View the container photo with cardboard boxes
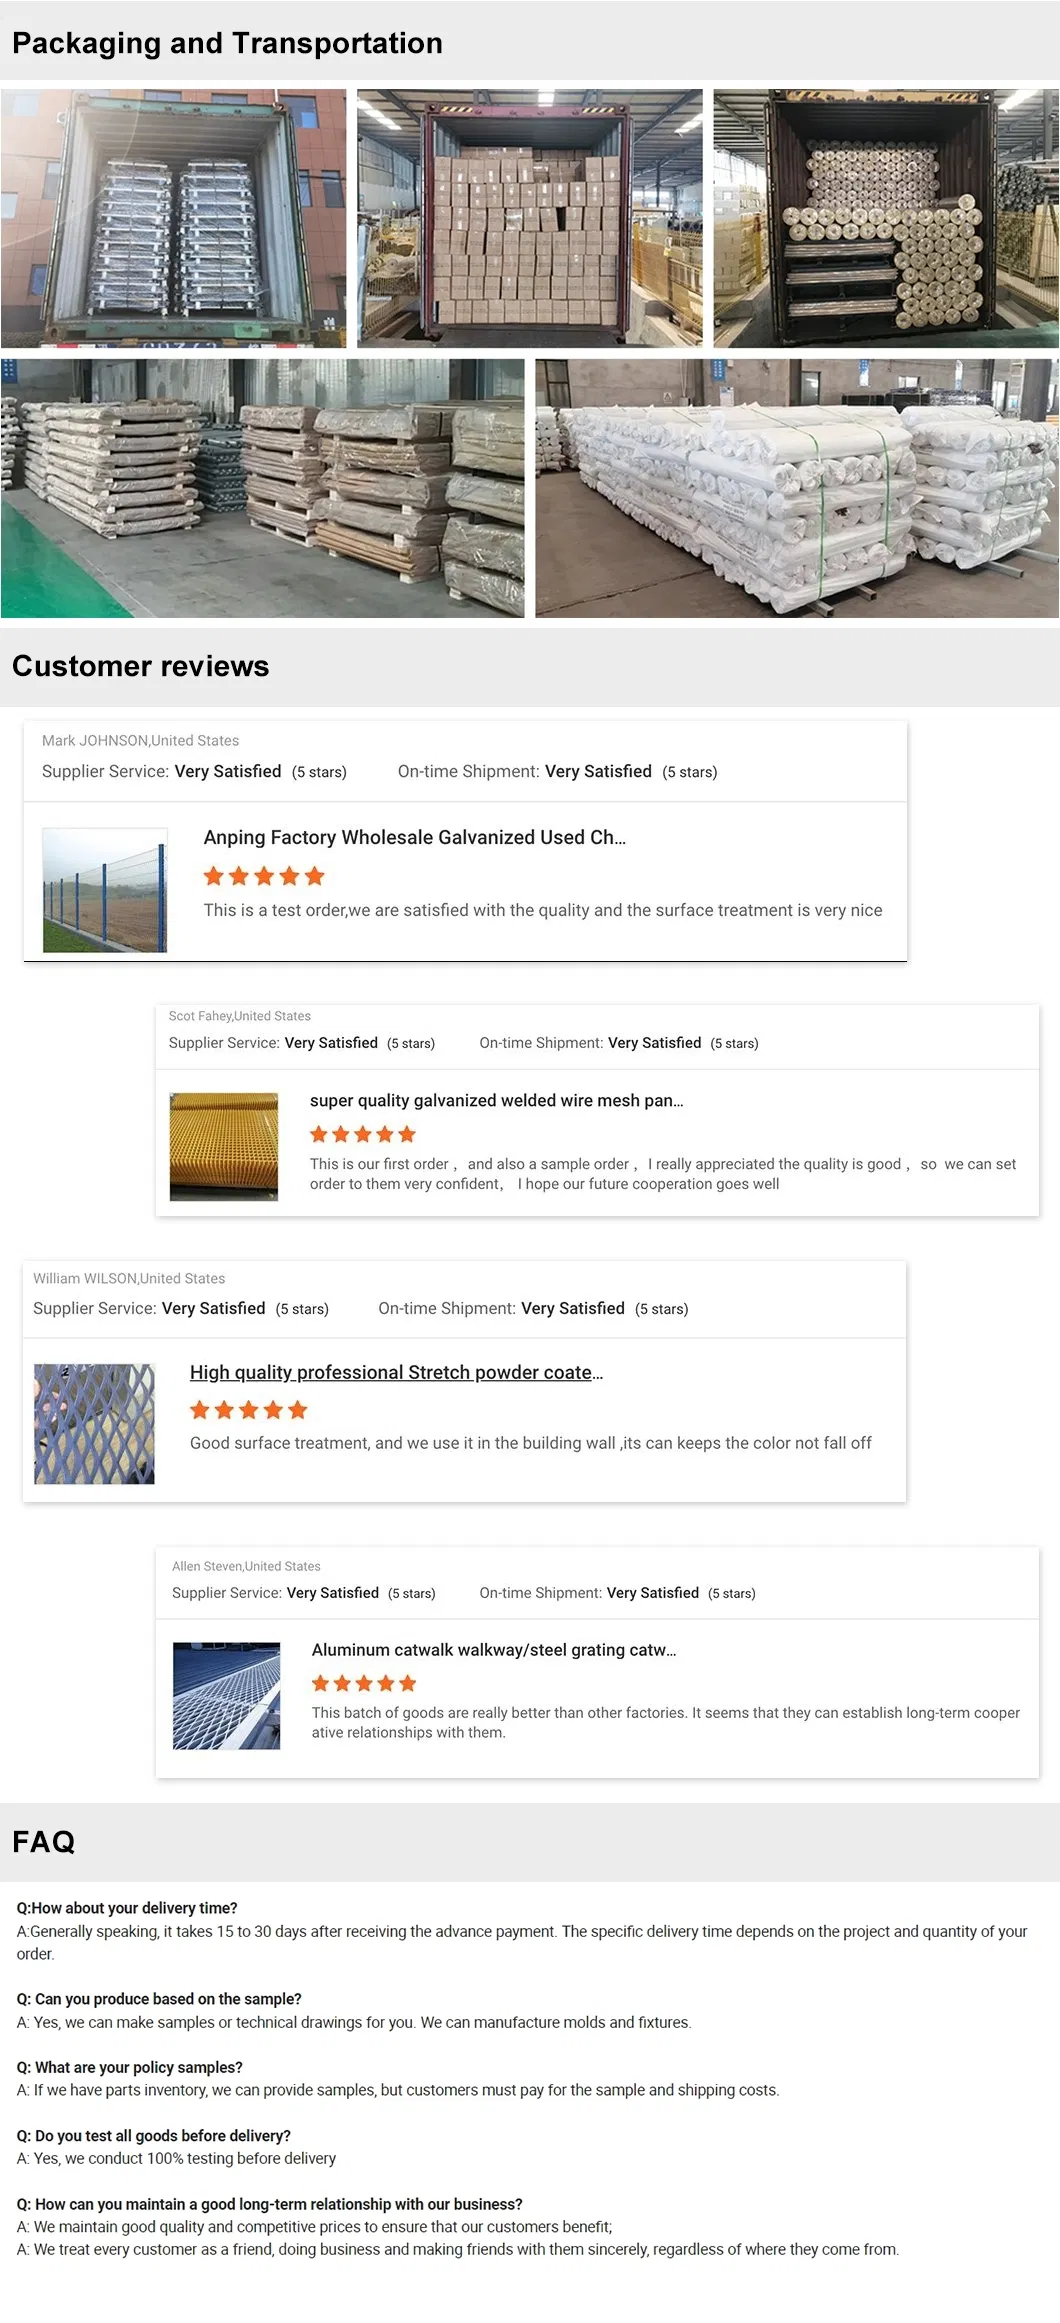The width and height of the screenshot is (1060, 2323). point(530,218)
